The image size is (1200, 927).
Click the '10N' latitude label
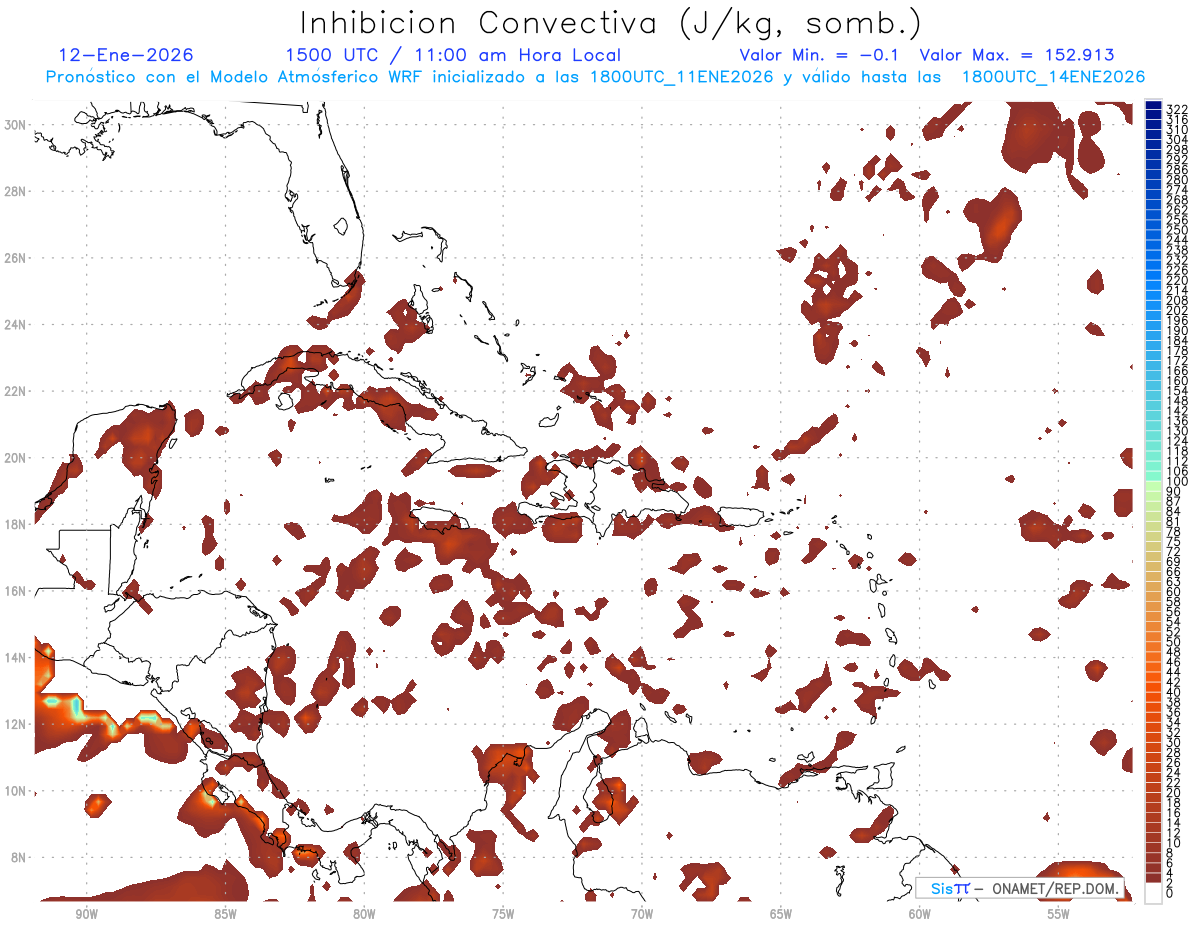click(15, 791)
